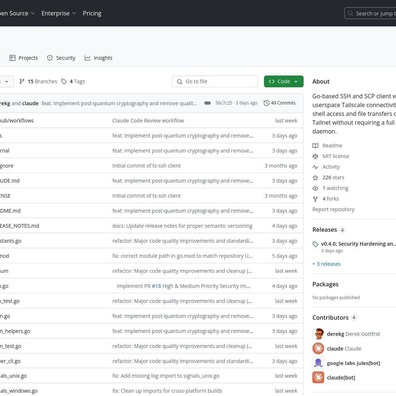396x396 pixels.
Task: Click the Security shield icon
Action: tap(50, 58)
